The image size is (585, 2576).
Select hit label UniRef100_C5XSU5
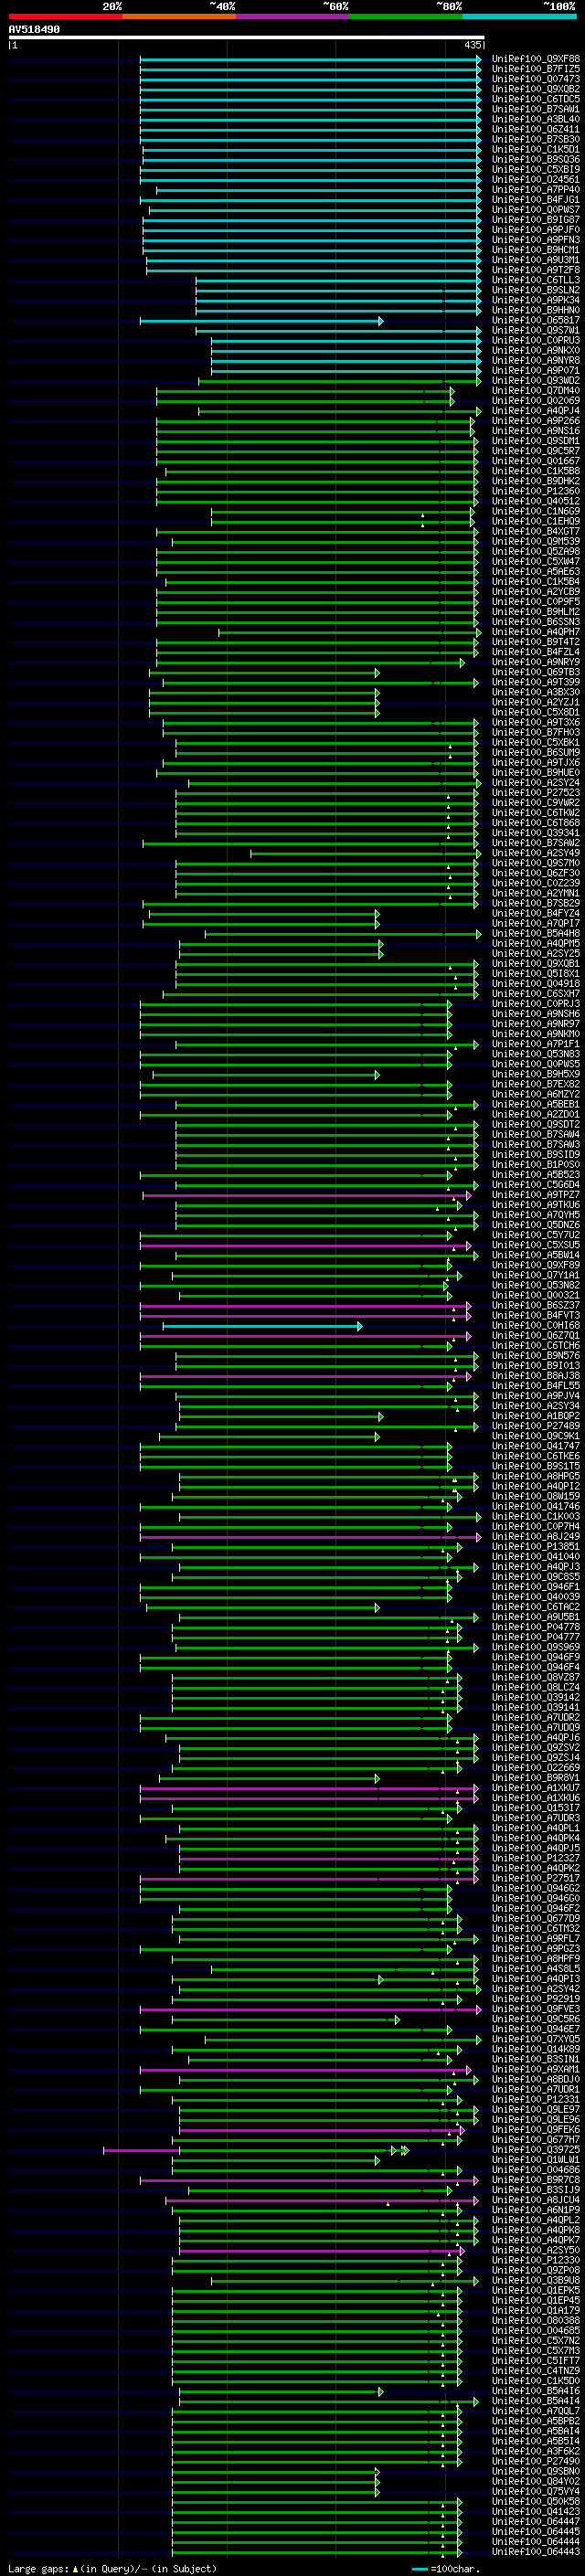pos(536,1245)
